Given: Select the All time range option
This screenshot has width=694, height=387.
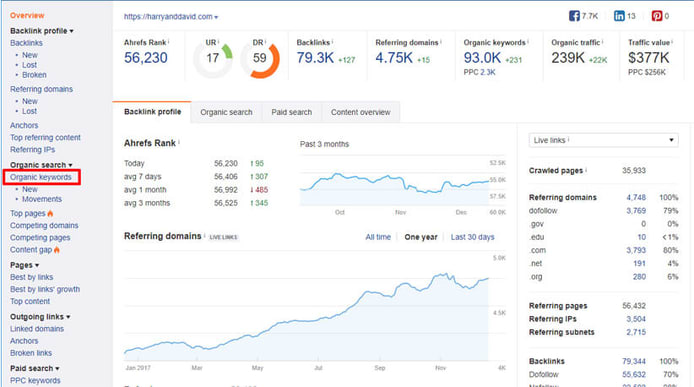Looking at the screenshot, I should (x=378, y=237).
